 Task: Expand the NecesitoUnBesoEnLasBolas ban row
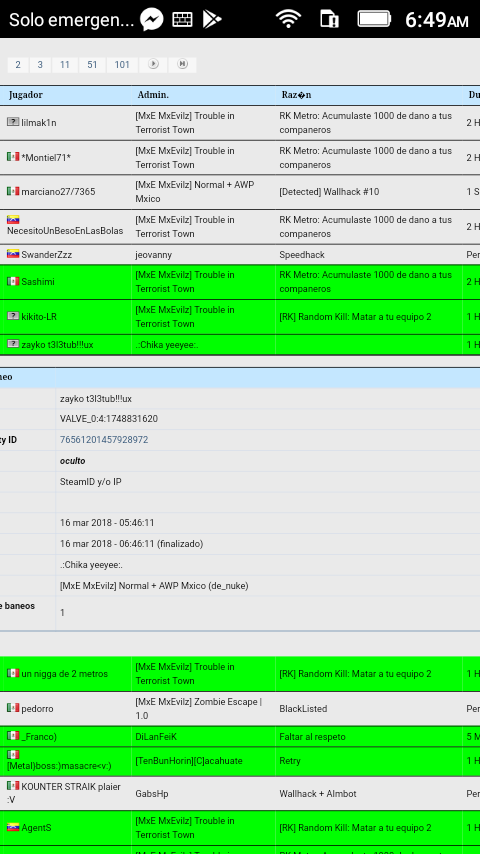click(240, 227)
